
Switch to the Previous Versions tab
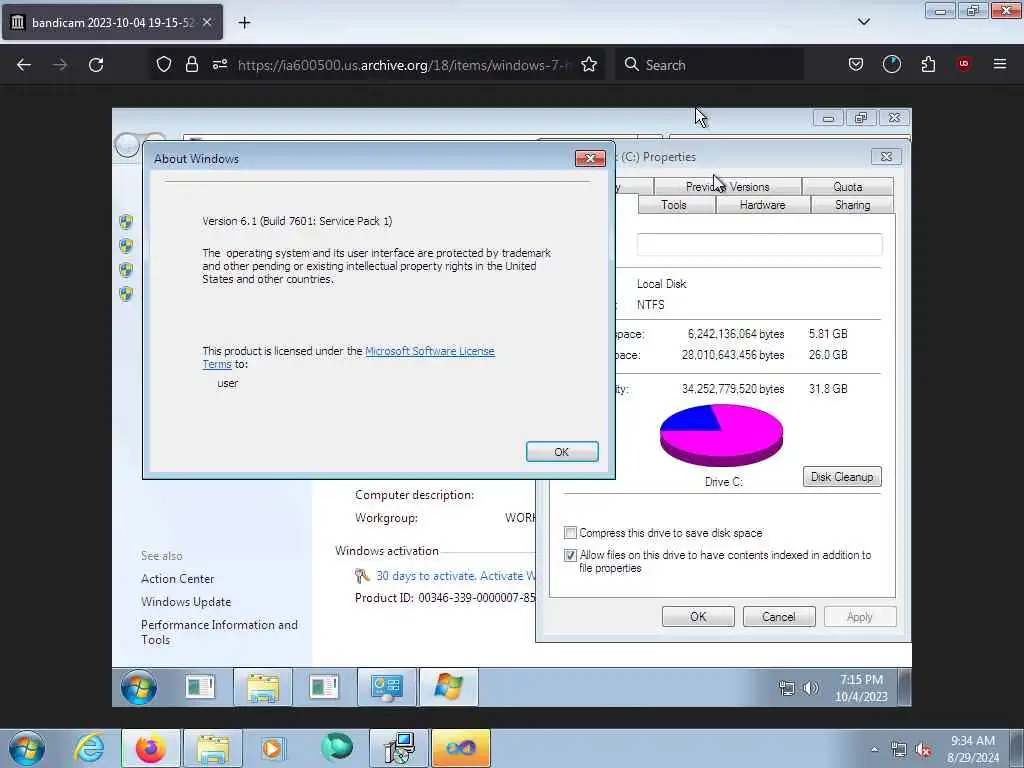[x=727, y=187]
